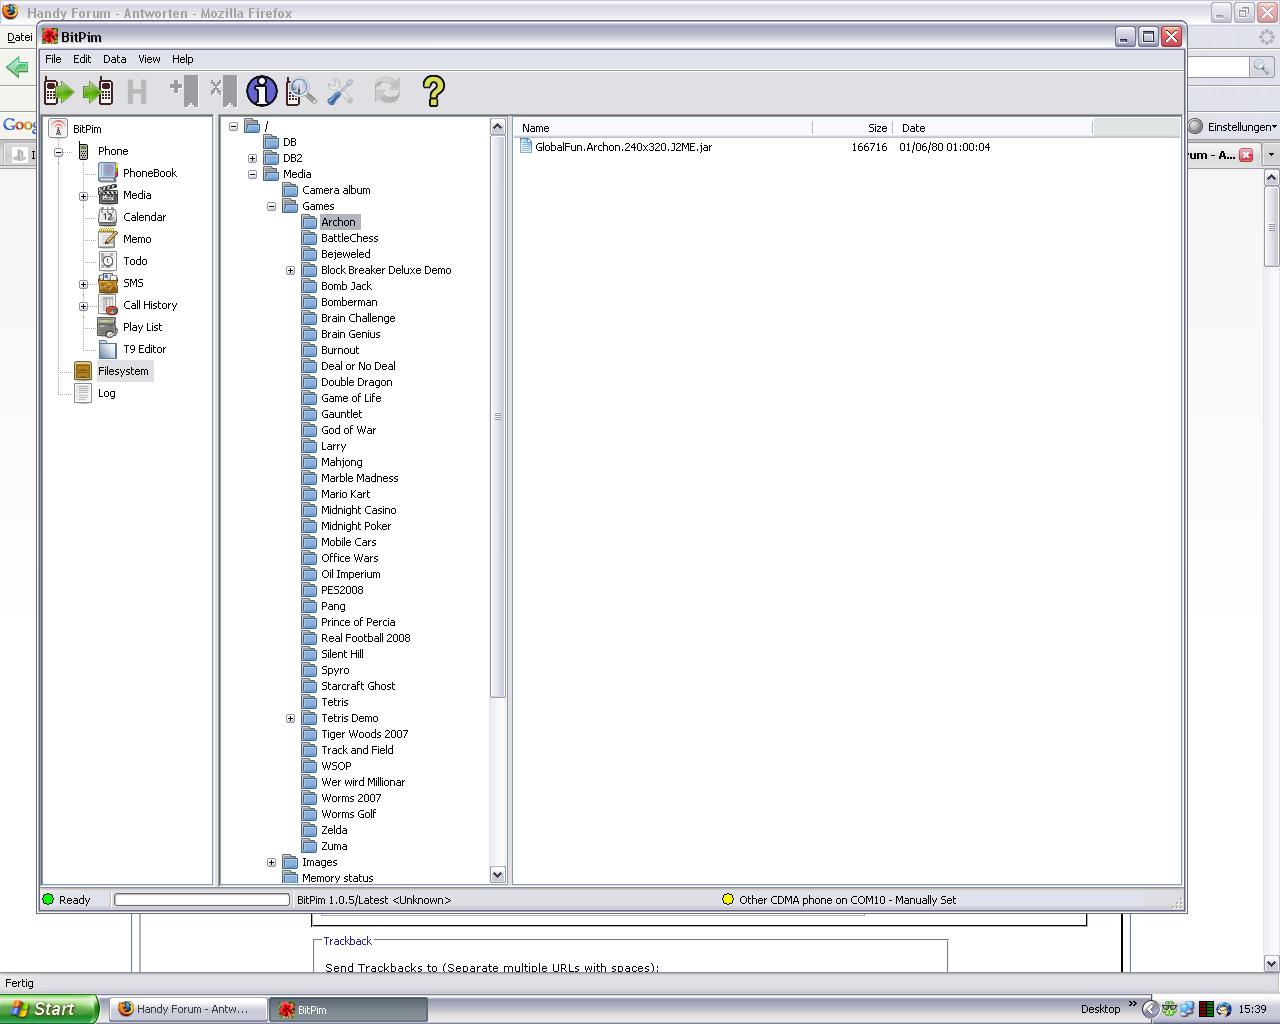Open the View menu
1280x1024 pixels.
149,59
